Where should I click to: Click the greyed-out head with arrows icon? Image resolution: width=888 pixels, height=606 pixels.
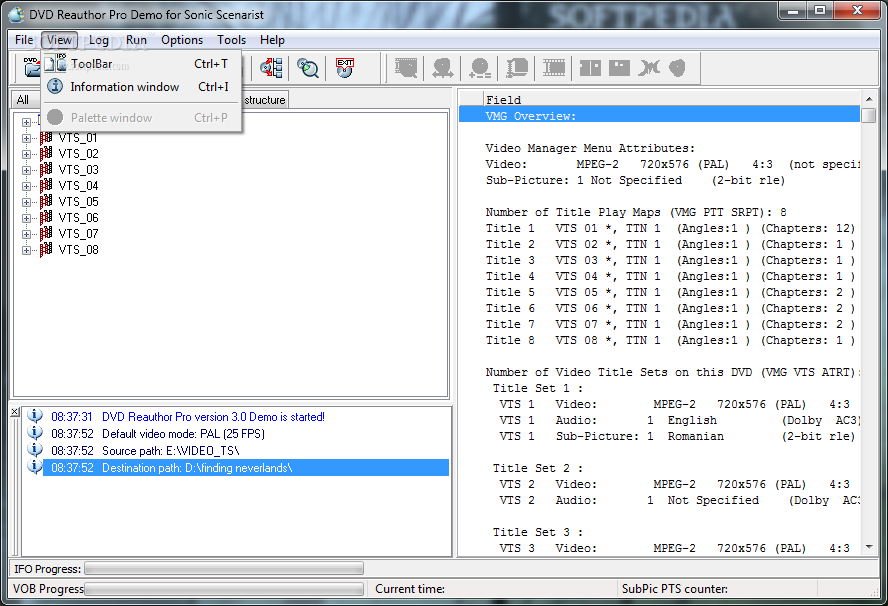pyautogui.click(x=443, y=68)
